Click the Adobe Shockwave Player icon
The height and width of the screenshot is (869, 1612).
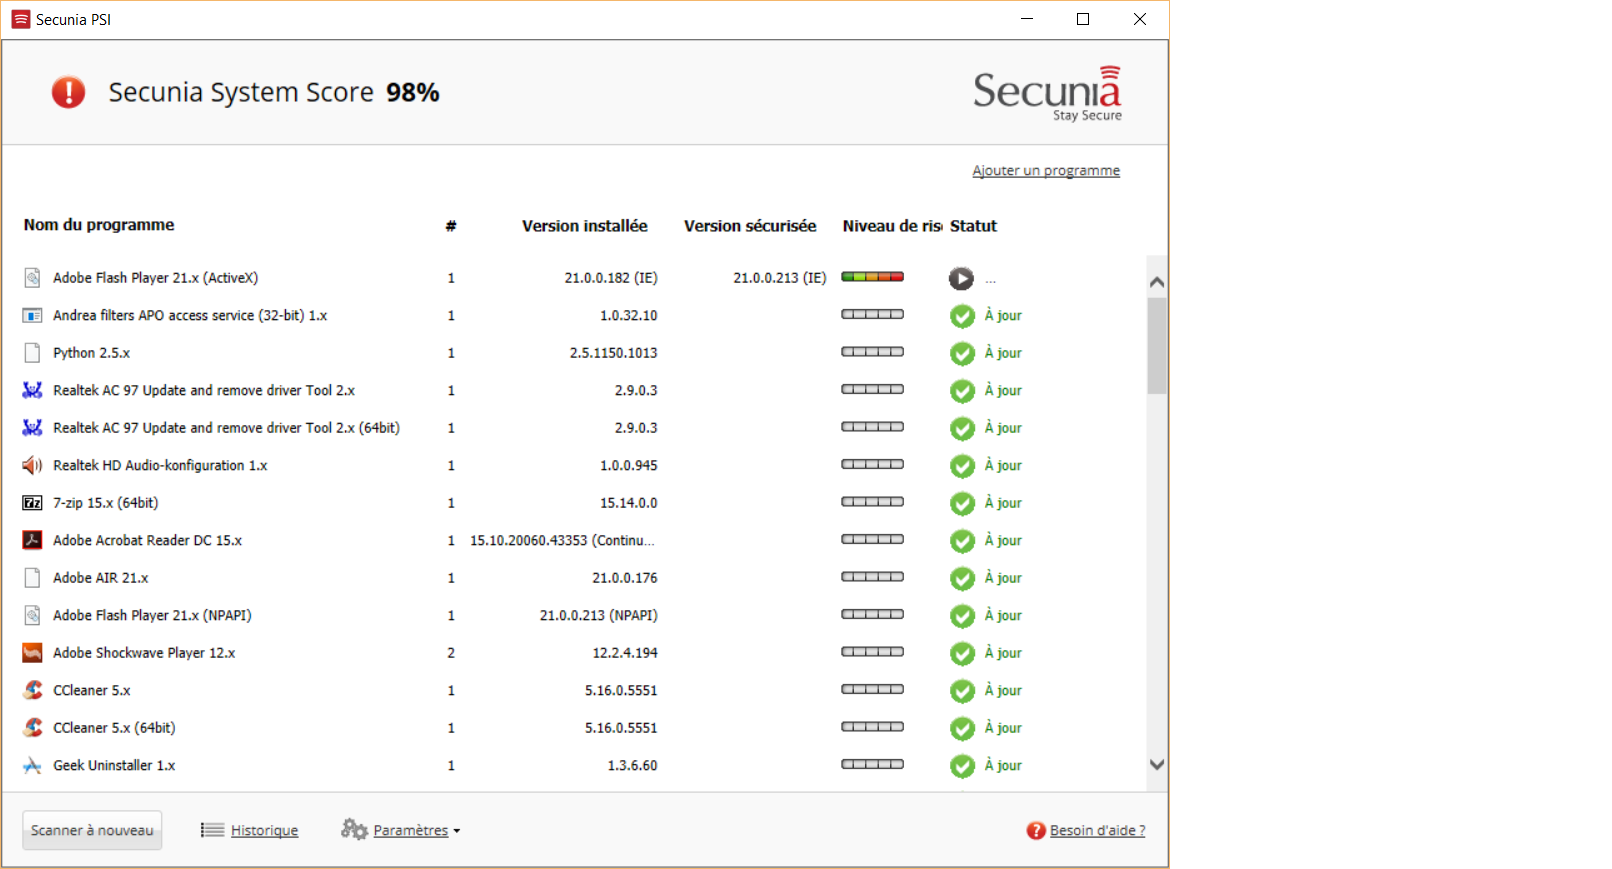click(32, 653)
